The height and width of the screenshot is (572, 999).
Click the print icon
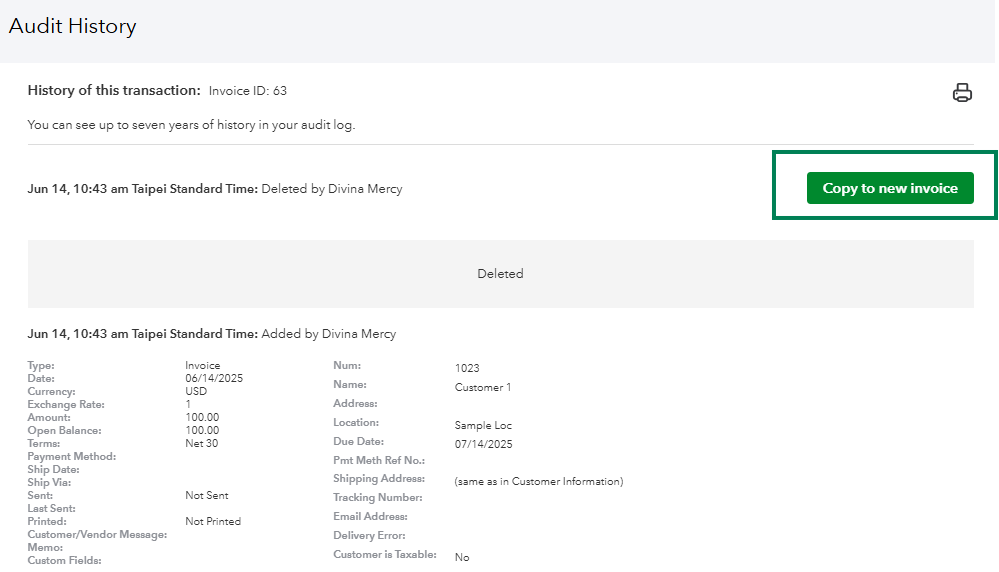(x=962, y=93)
